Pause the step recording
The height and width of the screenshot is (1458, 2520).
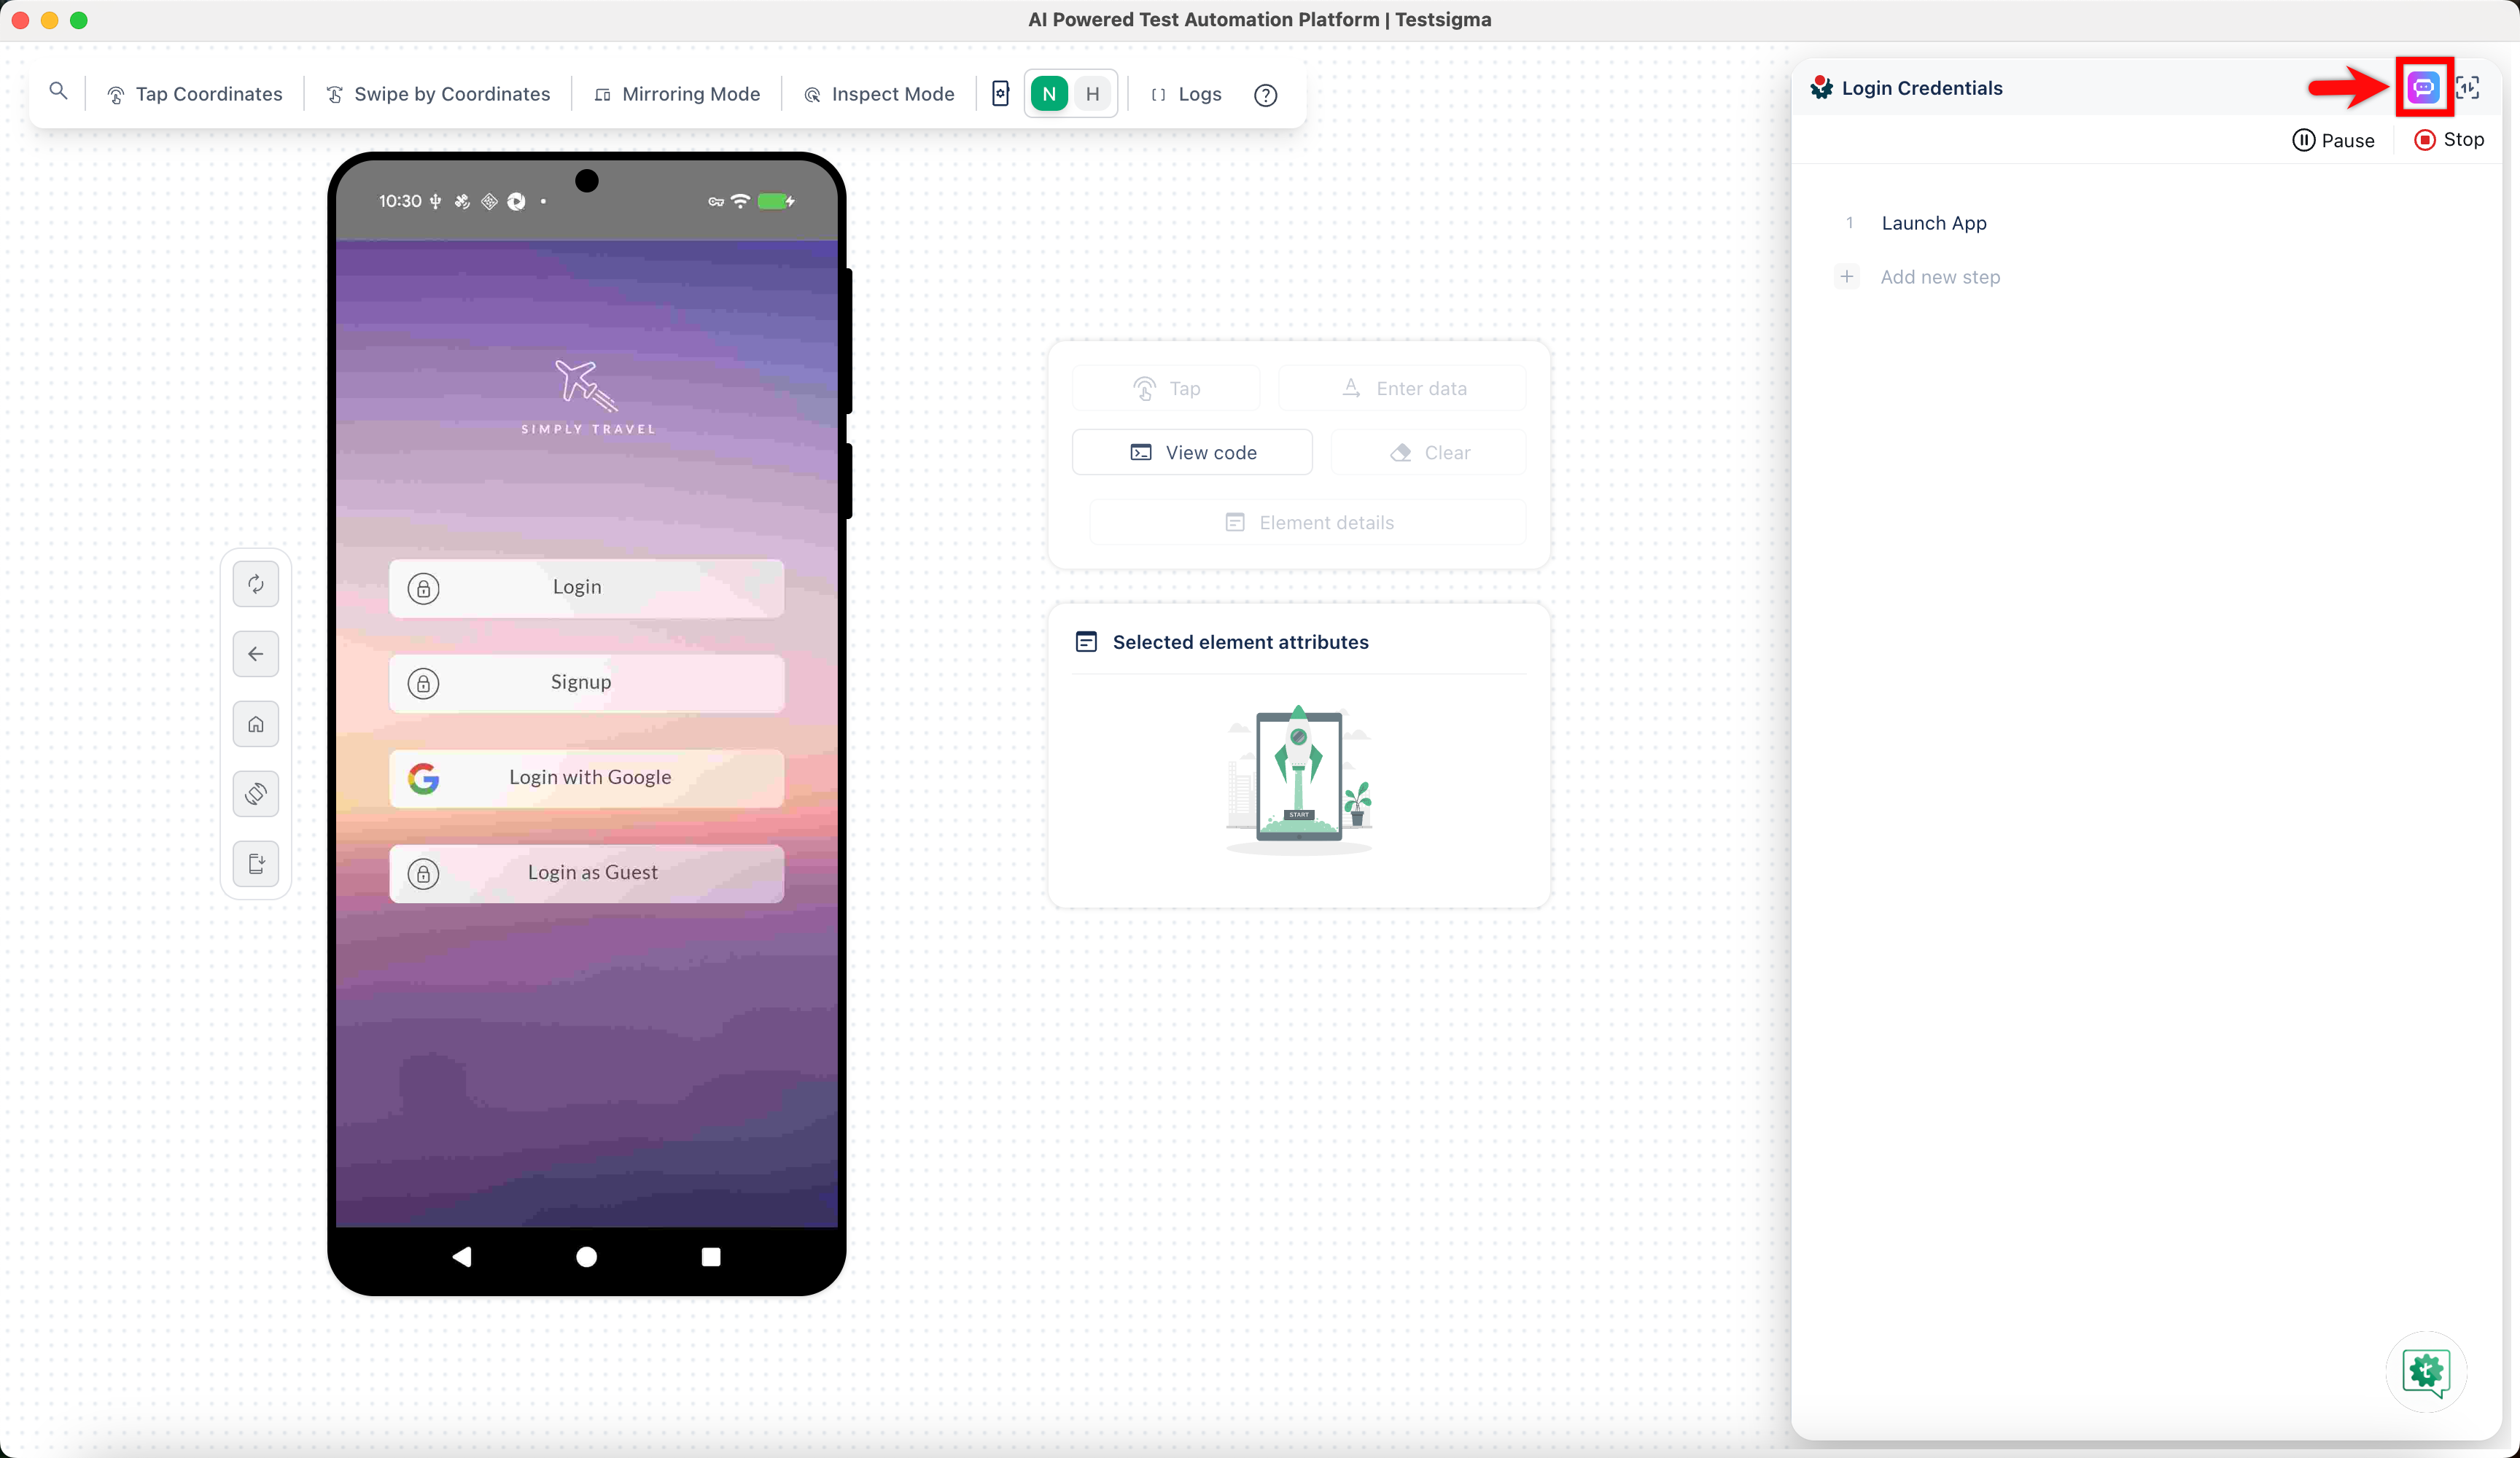tap(2333, 140)
